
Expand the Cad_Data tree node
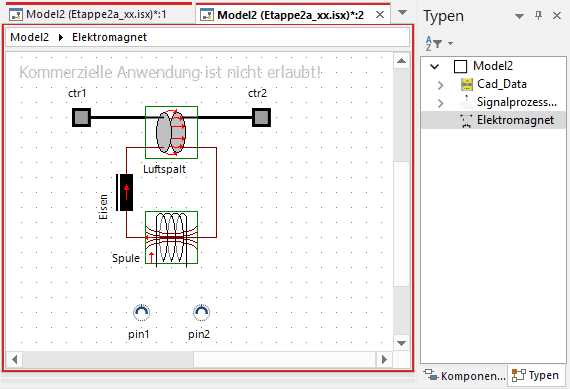(x=441, y=85)
